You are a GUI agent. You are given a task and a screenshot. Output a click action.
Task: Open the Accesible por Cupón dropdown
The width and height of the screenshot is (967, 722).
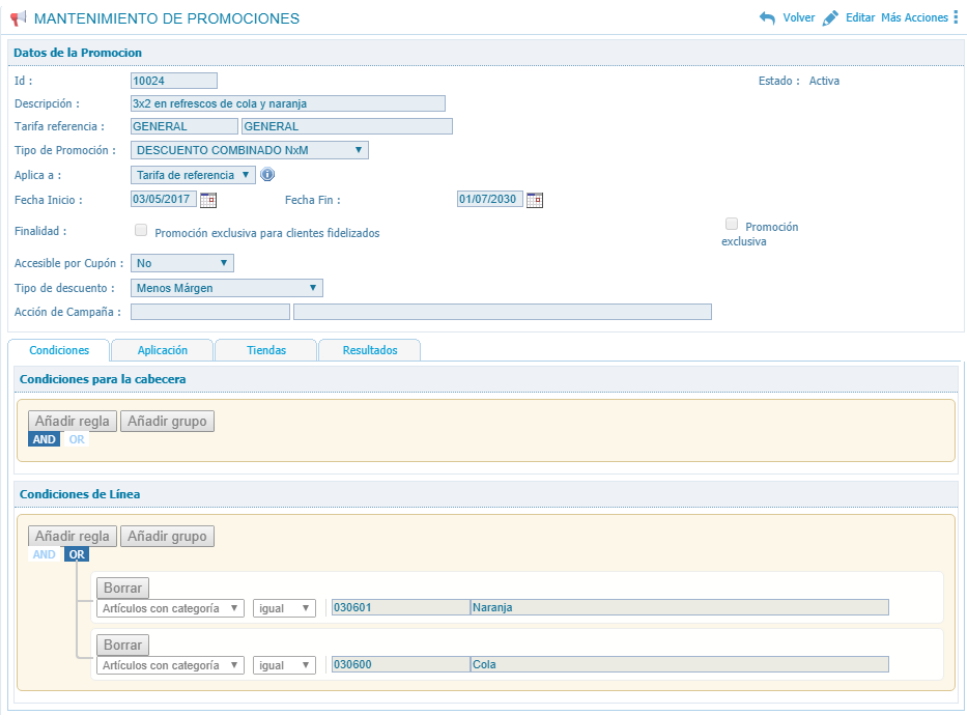pos(182,264)
